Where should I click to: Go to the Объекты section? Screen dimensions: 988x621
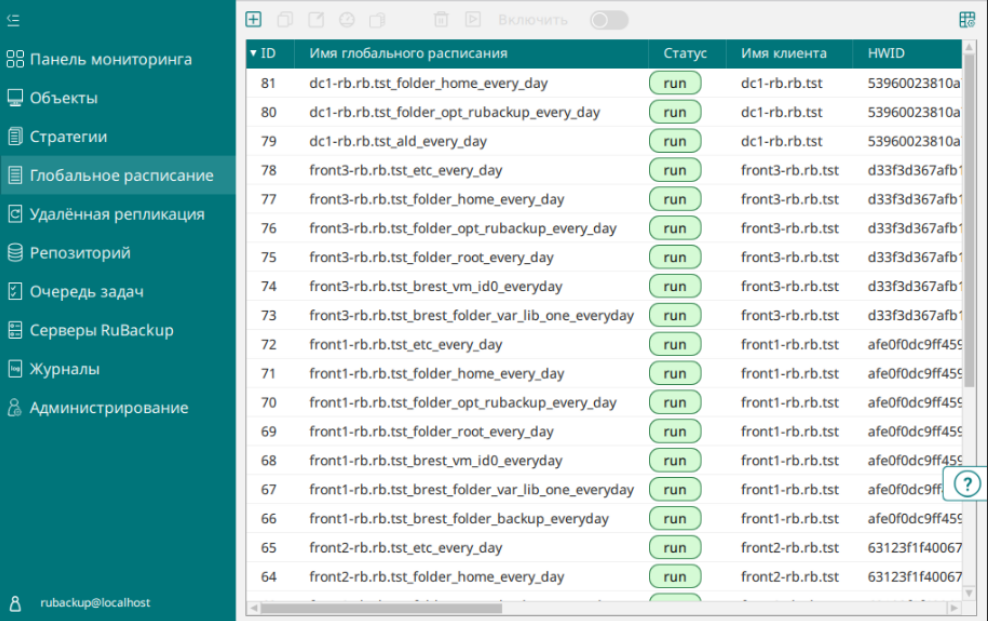[x=118, y=98]
